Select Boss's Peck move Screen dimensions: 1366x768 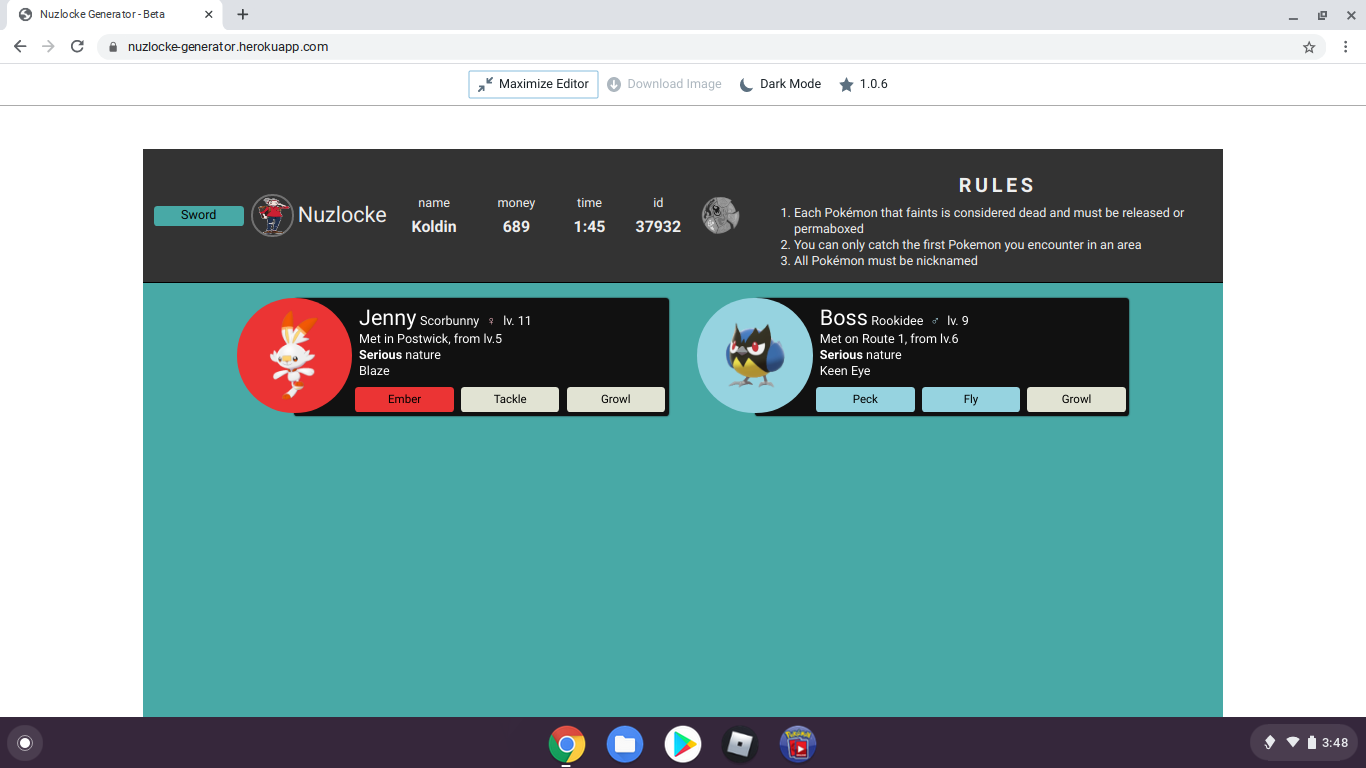click(865, 399)
